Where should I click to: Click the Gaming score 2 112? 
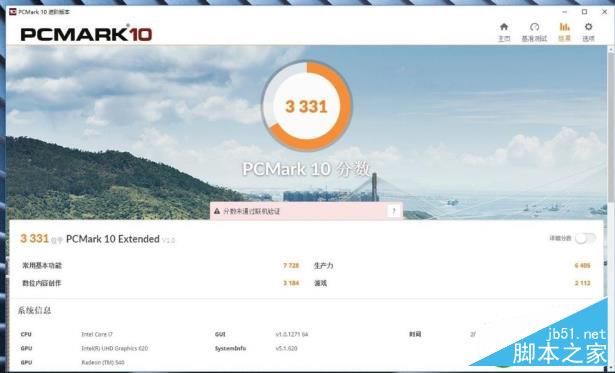click(x=582, y=283)
